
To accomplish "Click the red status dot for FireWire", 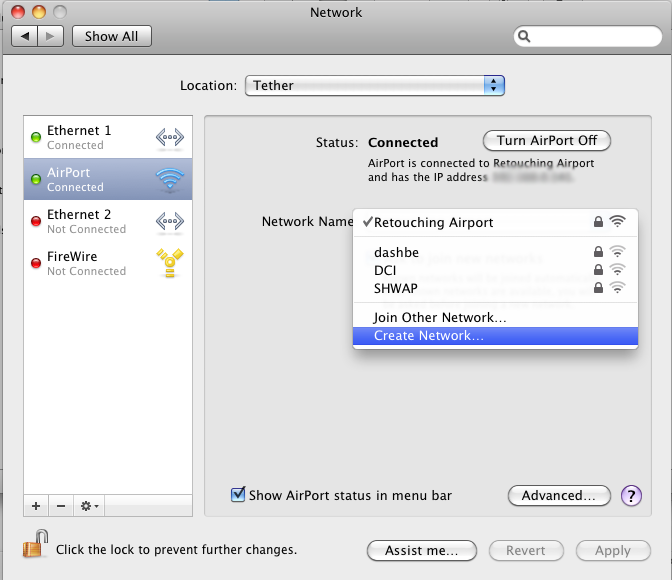I will click(x=36, y=263).
